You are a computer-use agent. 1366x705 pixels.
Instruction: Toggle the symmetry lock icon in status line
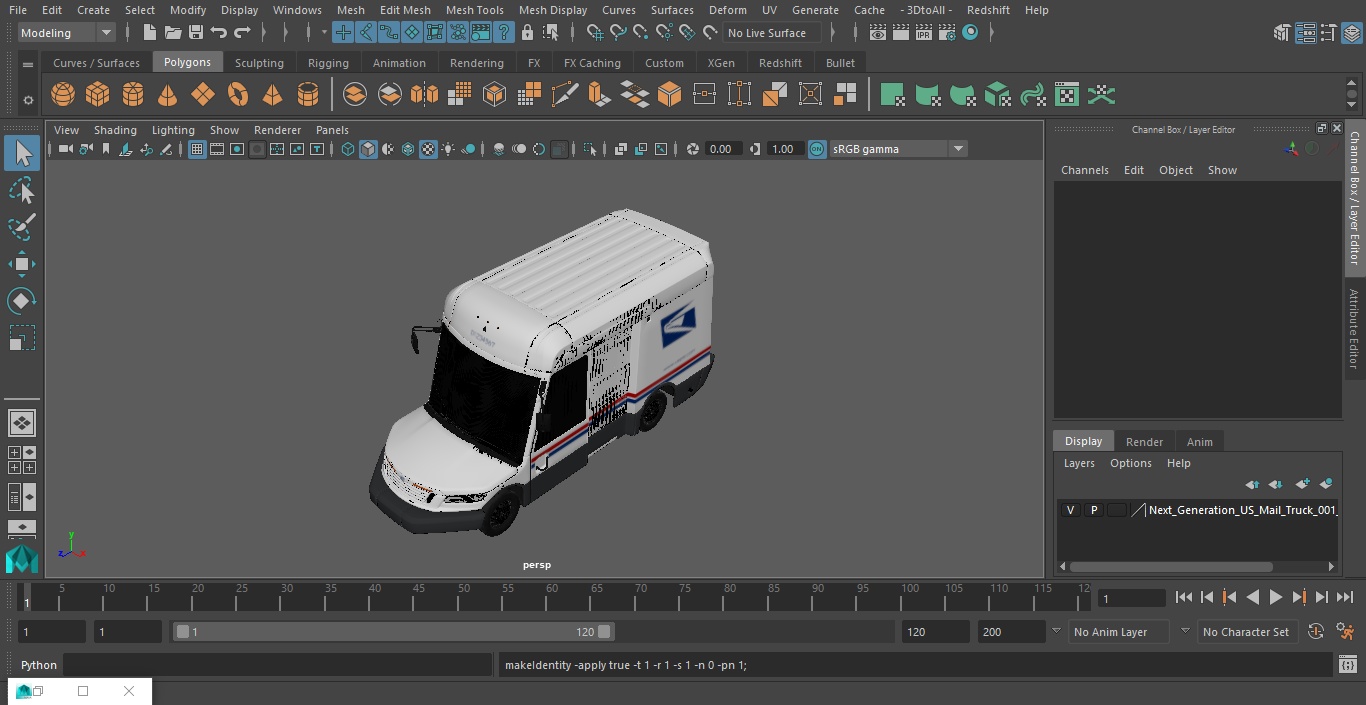[527, 33]
